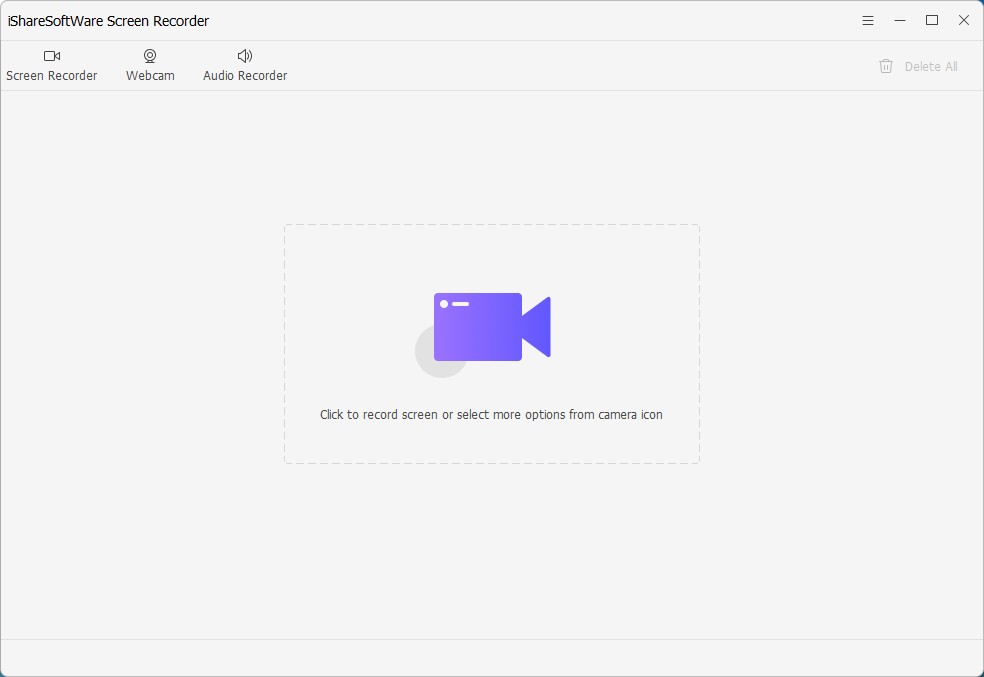This screenshot has width=984, height=677.
Task: Click the Webcam icon in toolbar
Action: [150, 56]
